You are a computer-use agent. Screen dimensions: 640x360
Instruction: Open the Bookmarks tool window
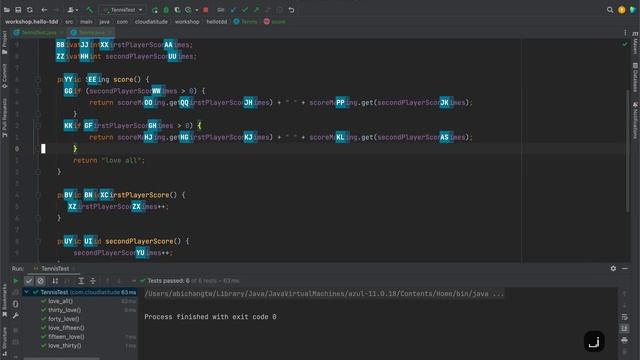[x=4, y=300]
